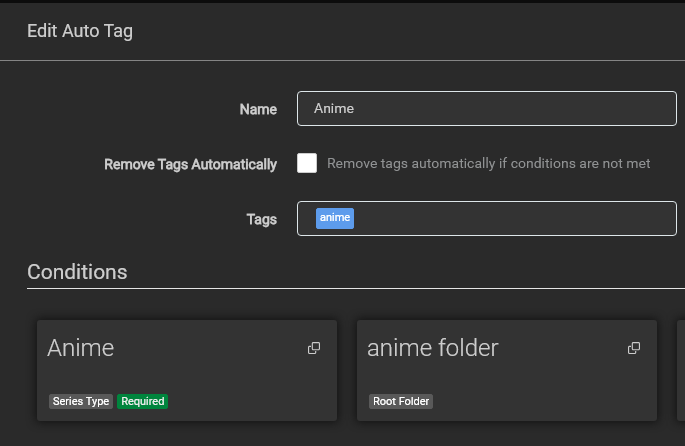
Task: Click the 'anime folder' card title text
Action: pos(432,348)
